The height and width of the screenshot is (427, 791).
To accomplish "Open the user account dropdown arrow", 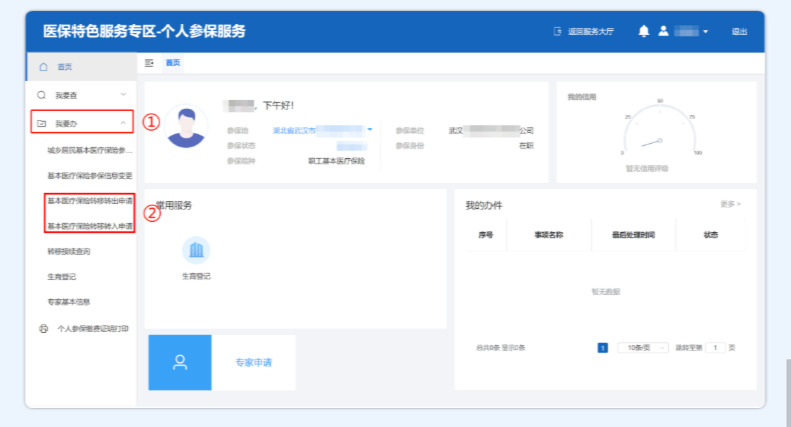I will (x=705, y=32).
